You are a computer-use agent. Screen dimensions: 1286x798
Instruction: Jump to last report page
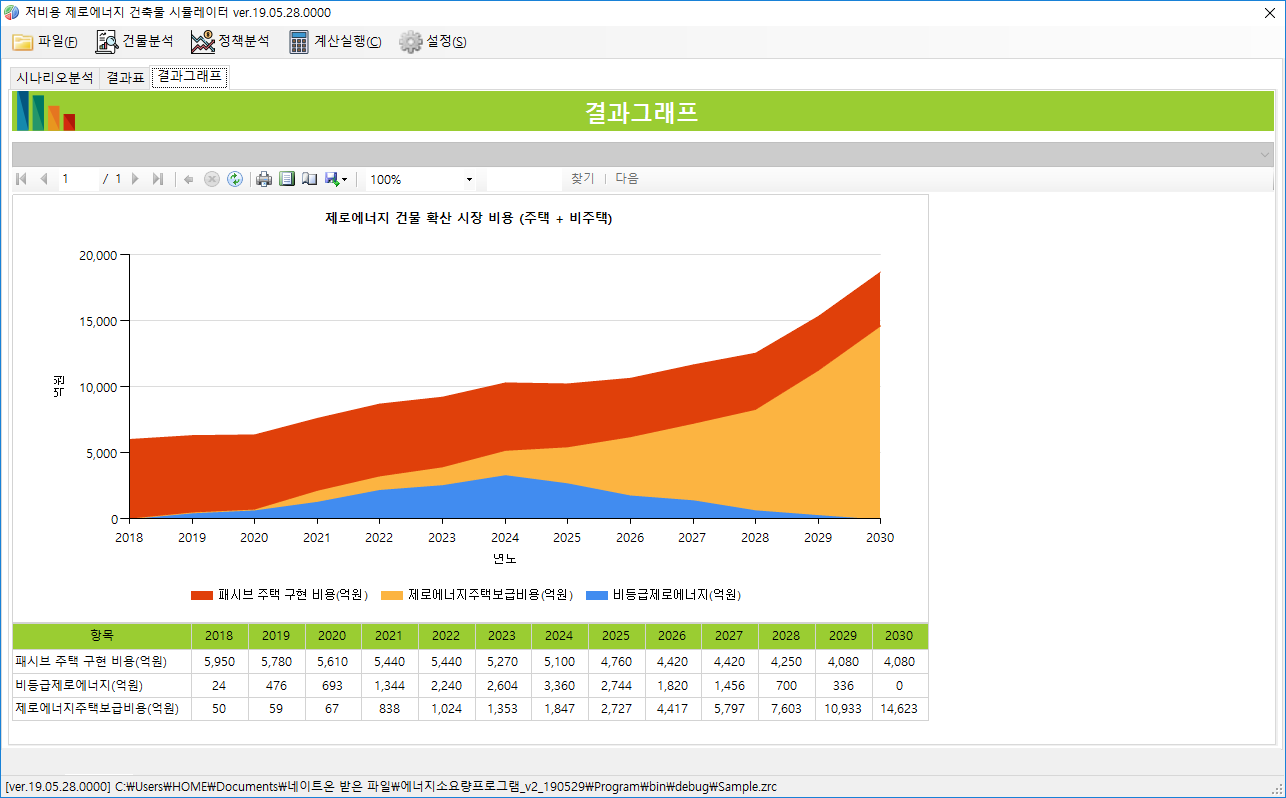point(157,179)
